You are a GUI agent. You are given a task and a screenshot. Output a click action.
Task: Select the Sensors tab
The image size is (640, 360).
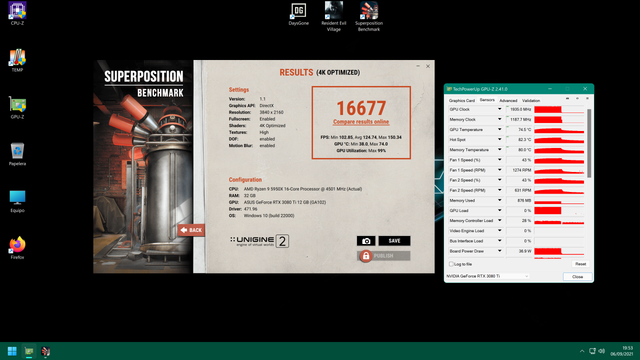(x=487, y=100)
